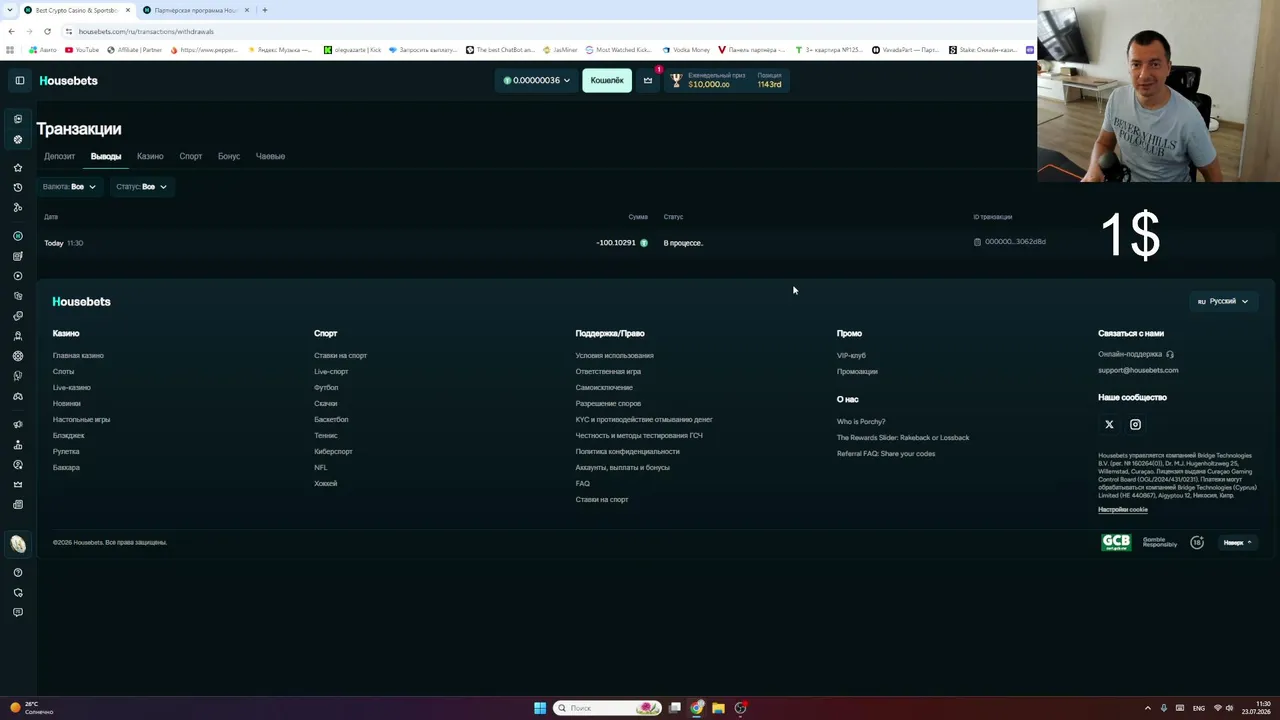The image size is (1280, 720).
Task: Switch to the Казино tab
Action: (x=150, y=156)
